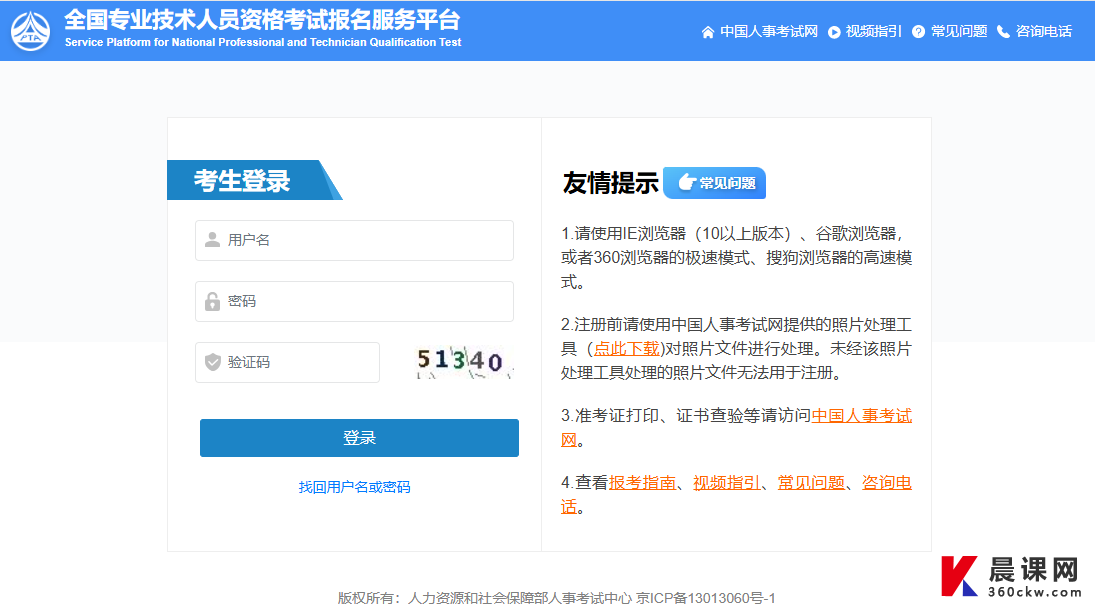
Task: Click the play icon beside 视频指引
Action: point(834,32)
